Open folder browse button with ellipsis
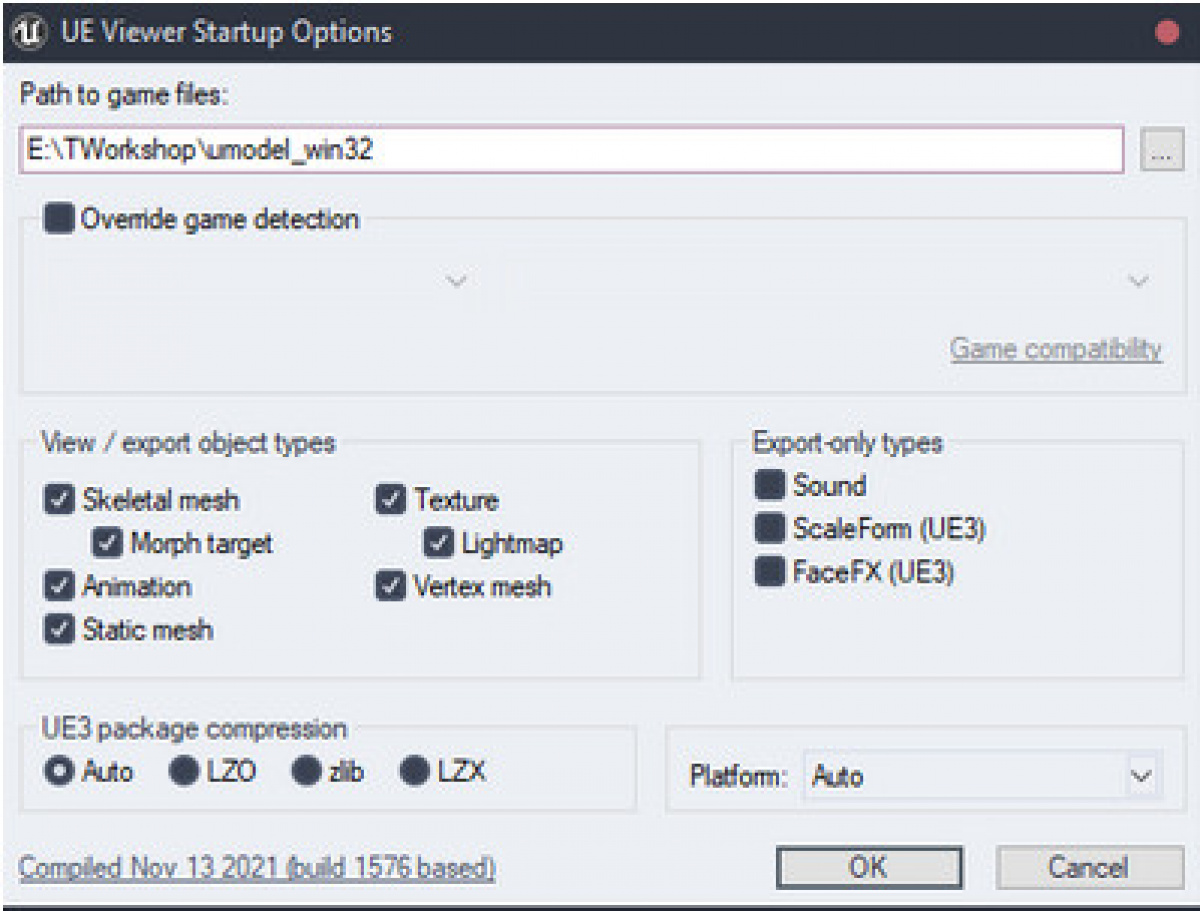The image size is (1200, 911). point(1161,150)
